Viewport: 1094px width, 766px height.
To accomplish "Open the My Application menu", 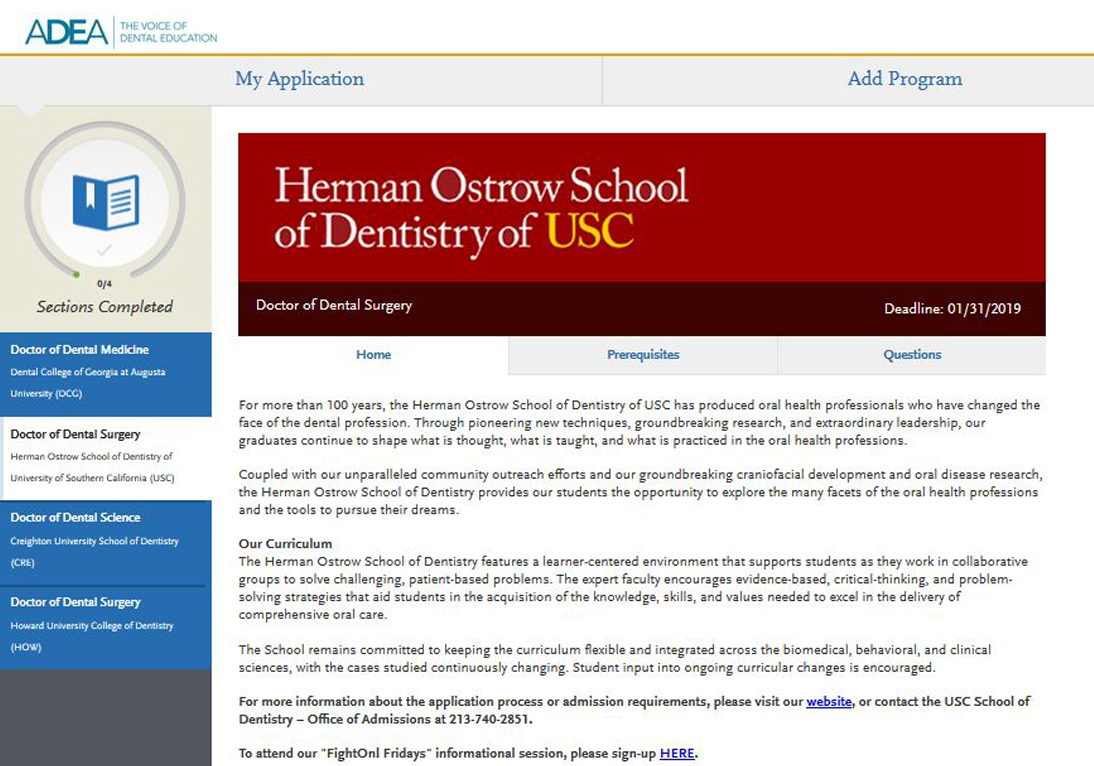I will pos(299,79).
